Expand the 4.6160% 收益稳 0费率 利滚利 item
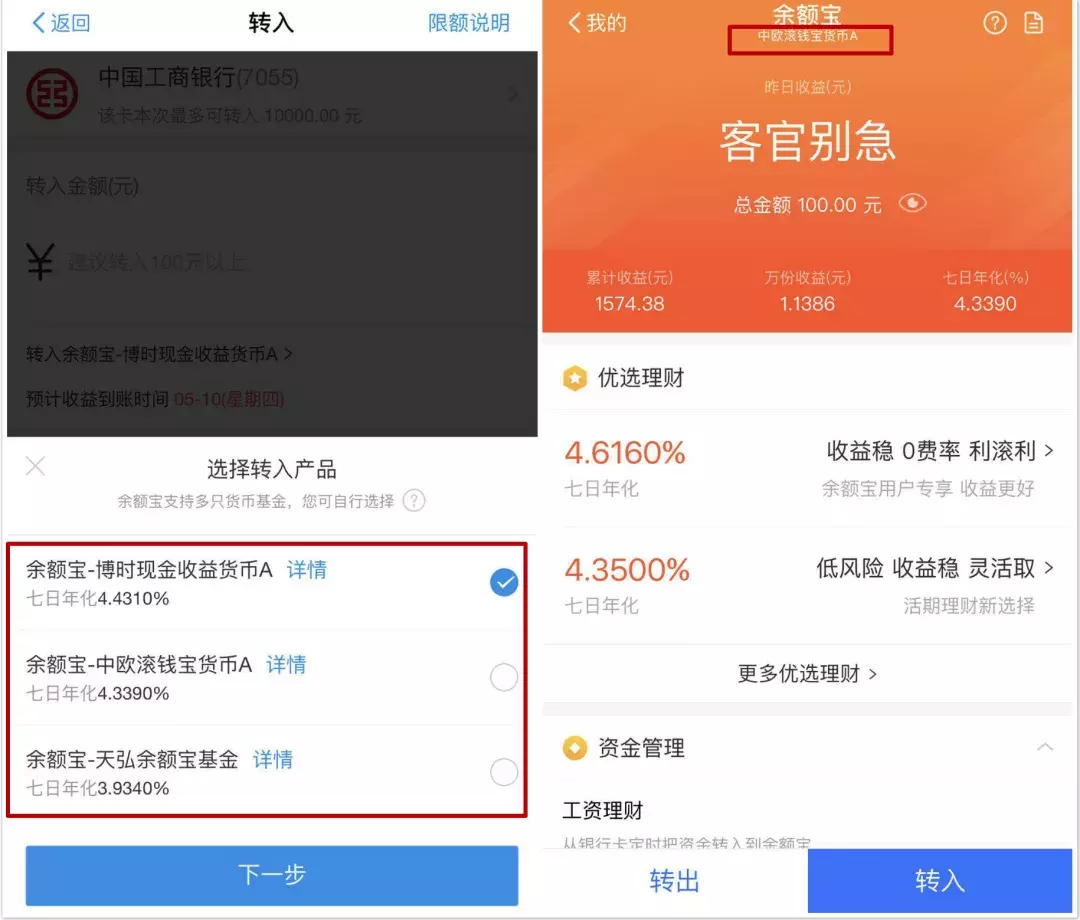Image resolution: width=1080 pixels, height=920 pixels. click(x=807, y=468)
